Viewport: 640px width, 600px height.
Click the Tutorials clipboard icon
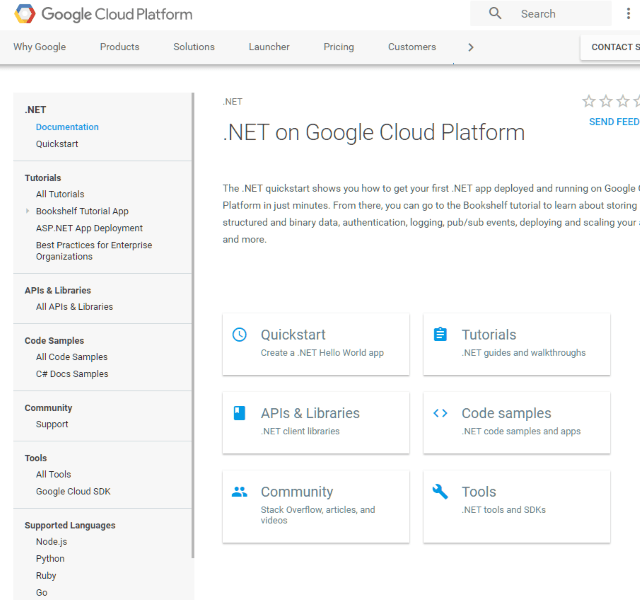tap(440, 334)
